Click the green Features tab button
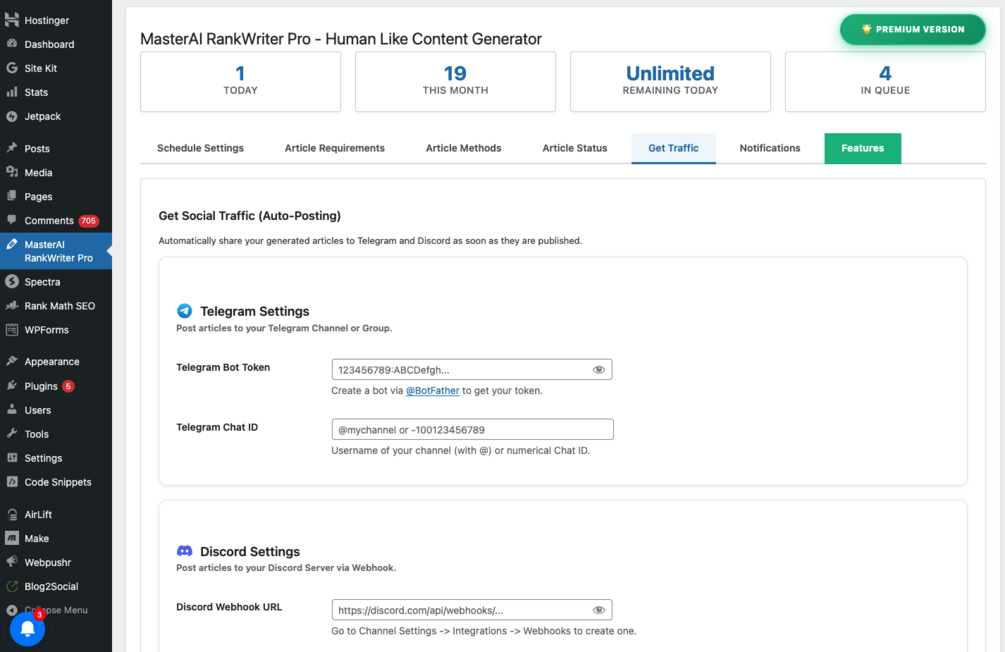The width and height of the screenshot is (1005, 652). pos(862,148)
